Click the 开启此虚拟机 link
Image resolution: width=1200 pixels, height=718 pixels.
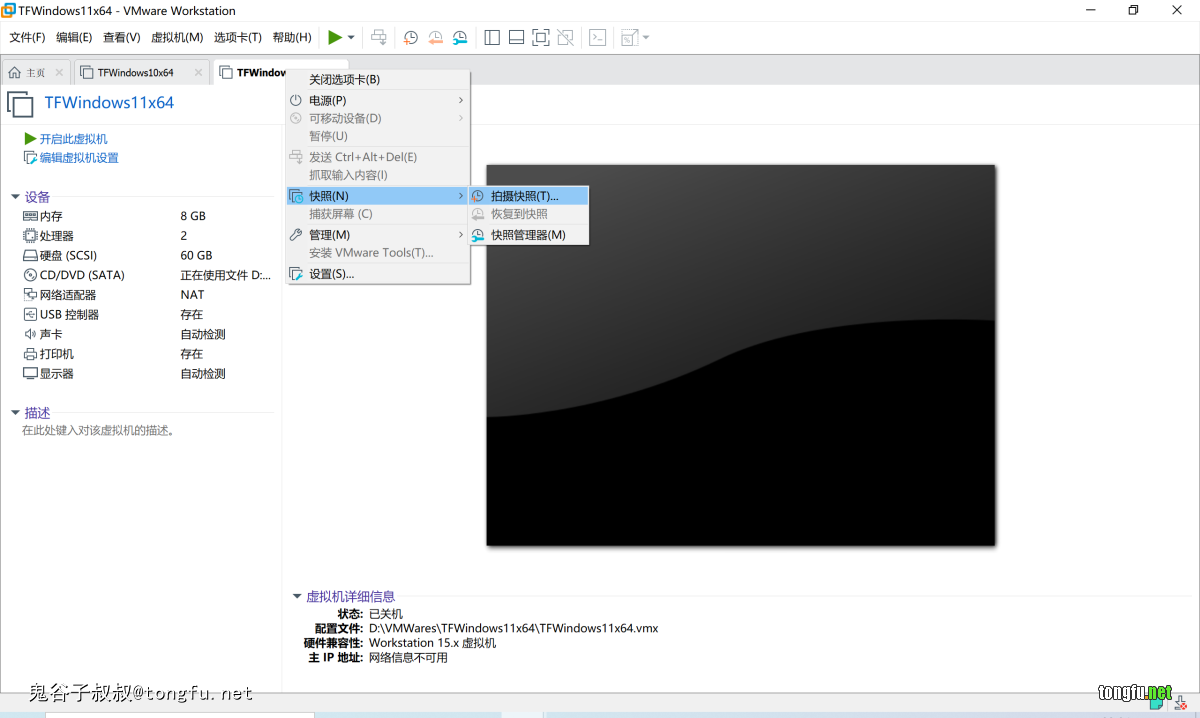(x=73, y=139)
